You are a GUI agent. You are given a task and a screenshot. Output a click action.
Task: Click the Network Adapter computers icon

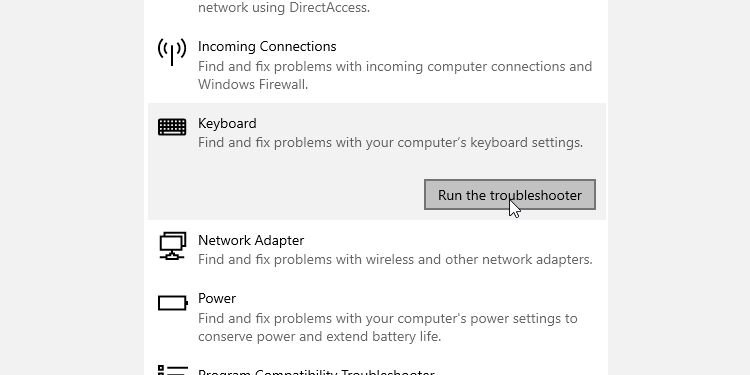coord(172,245)
